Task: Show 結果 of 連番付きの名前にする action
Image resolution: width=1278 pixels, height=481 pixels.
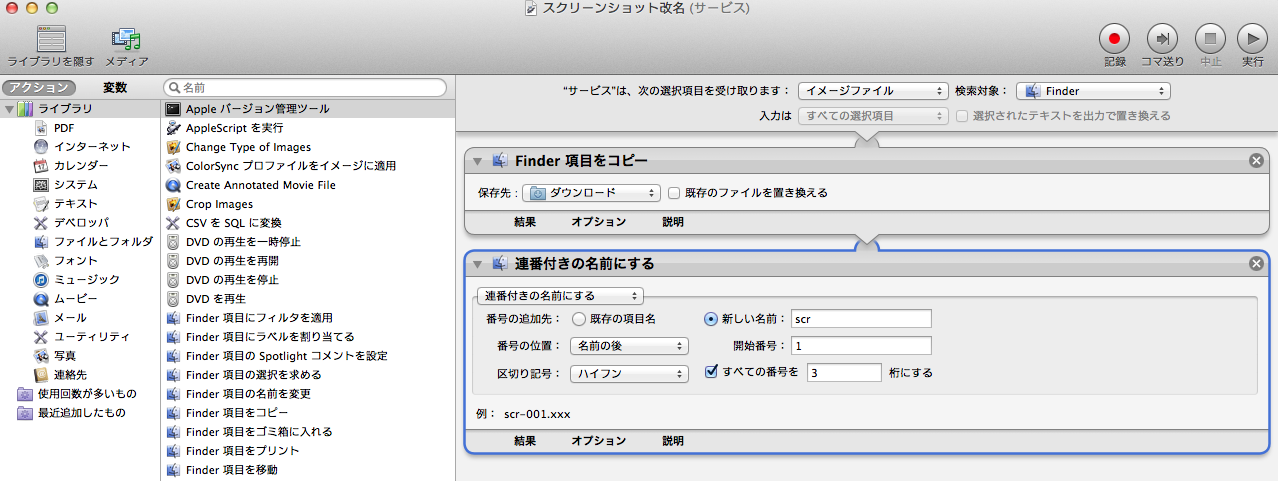Action: 525,441
